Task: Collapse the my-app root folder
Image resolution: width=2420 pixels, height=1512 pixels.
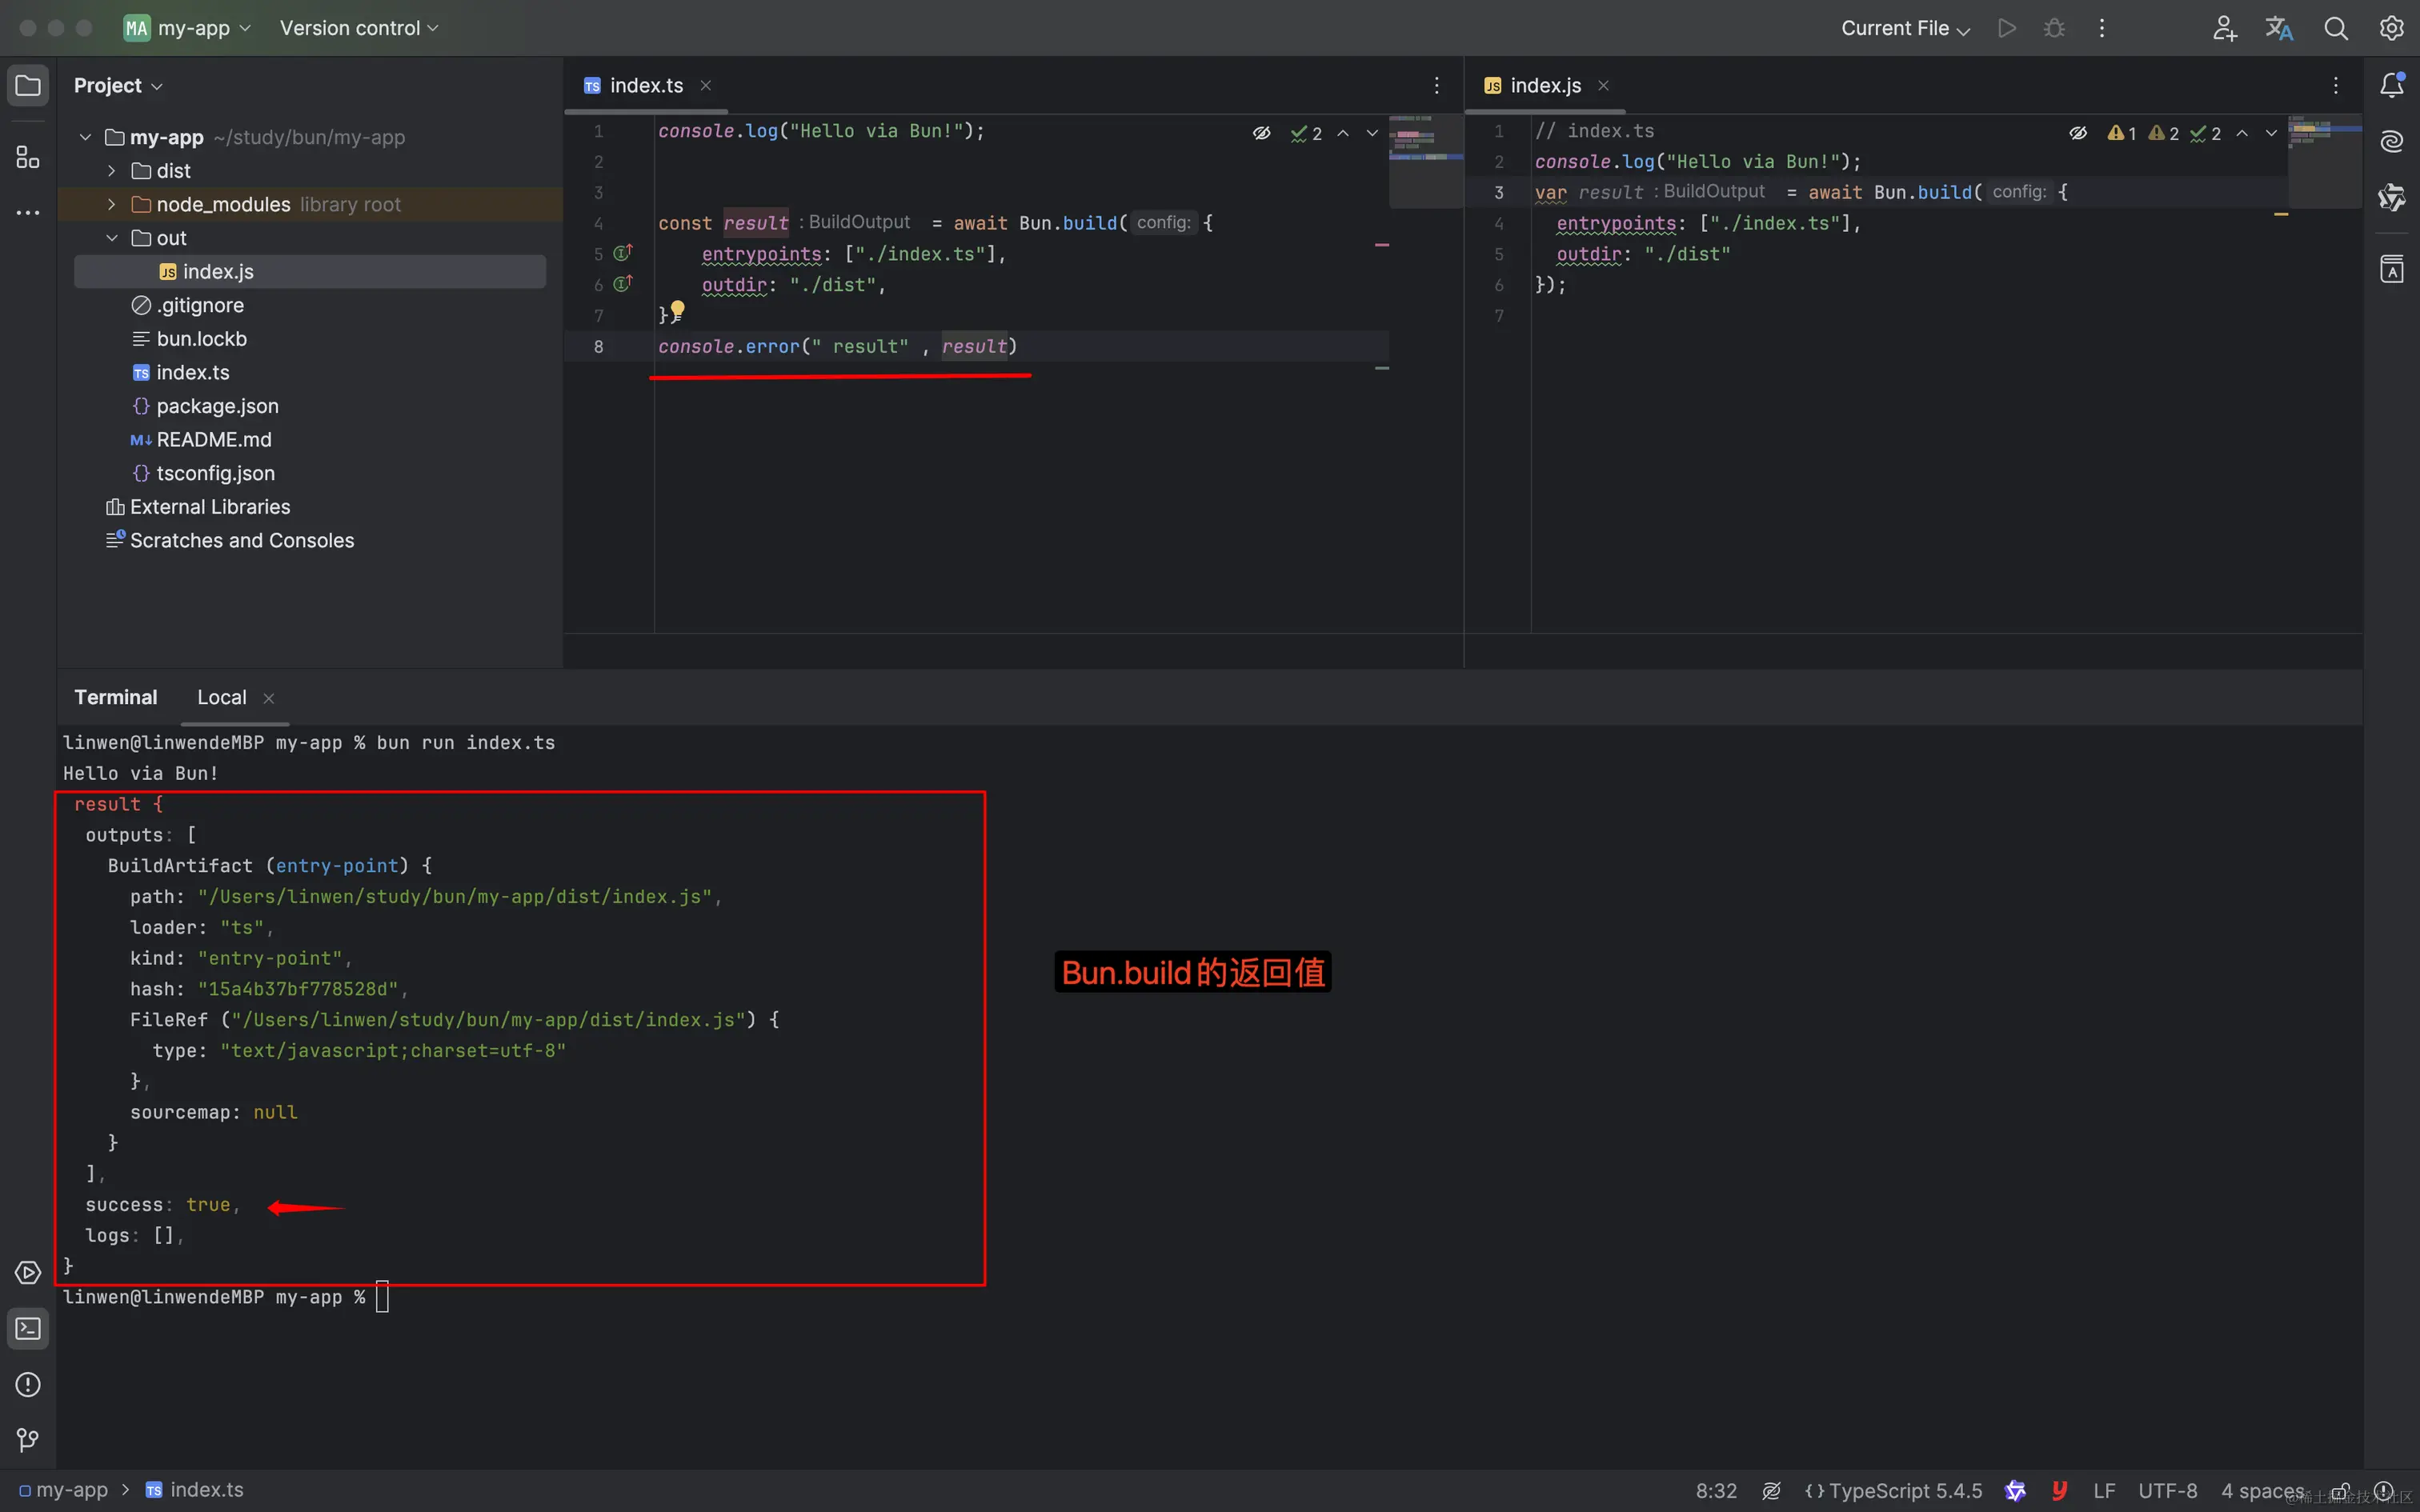Action: coord(85,138)
